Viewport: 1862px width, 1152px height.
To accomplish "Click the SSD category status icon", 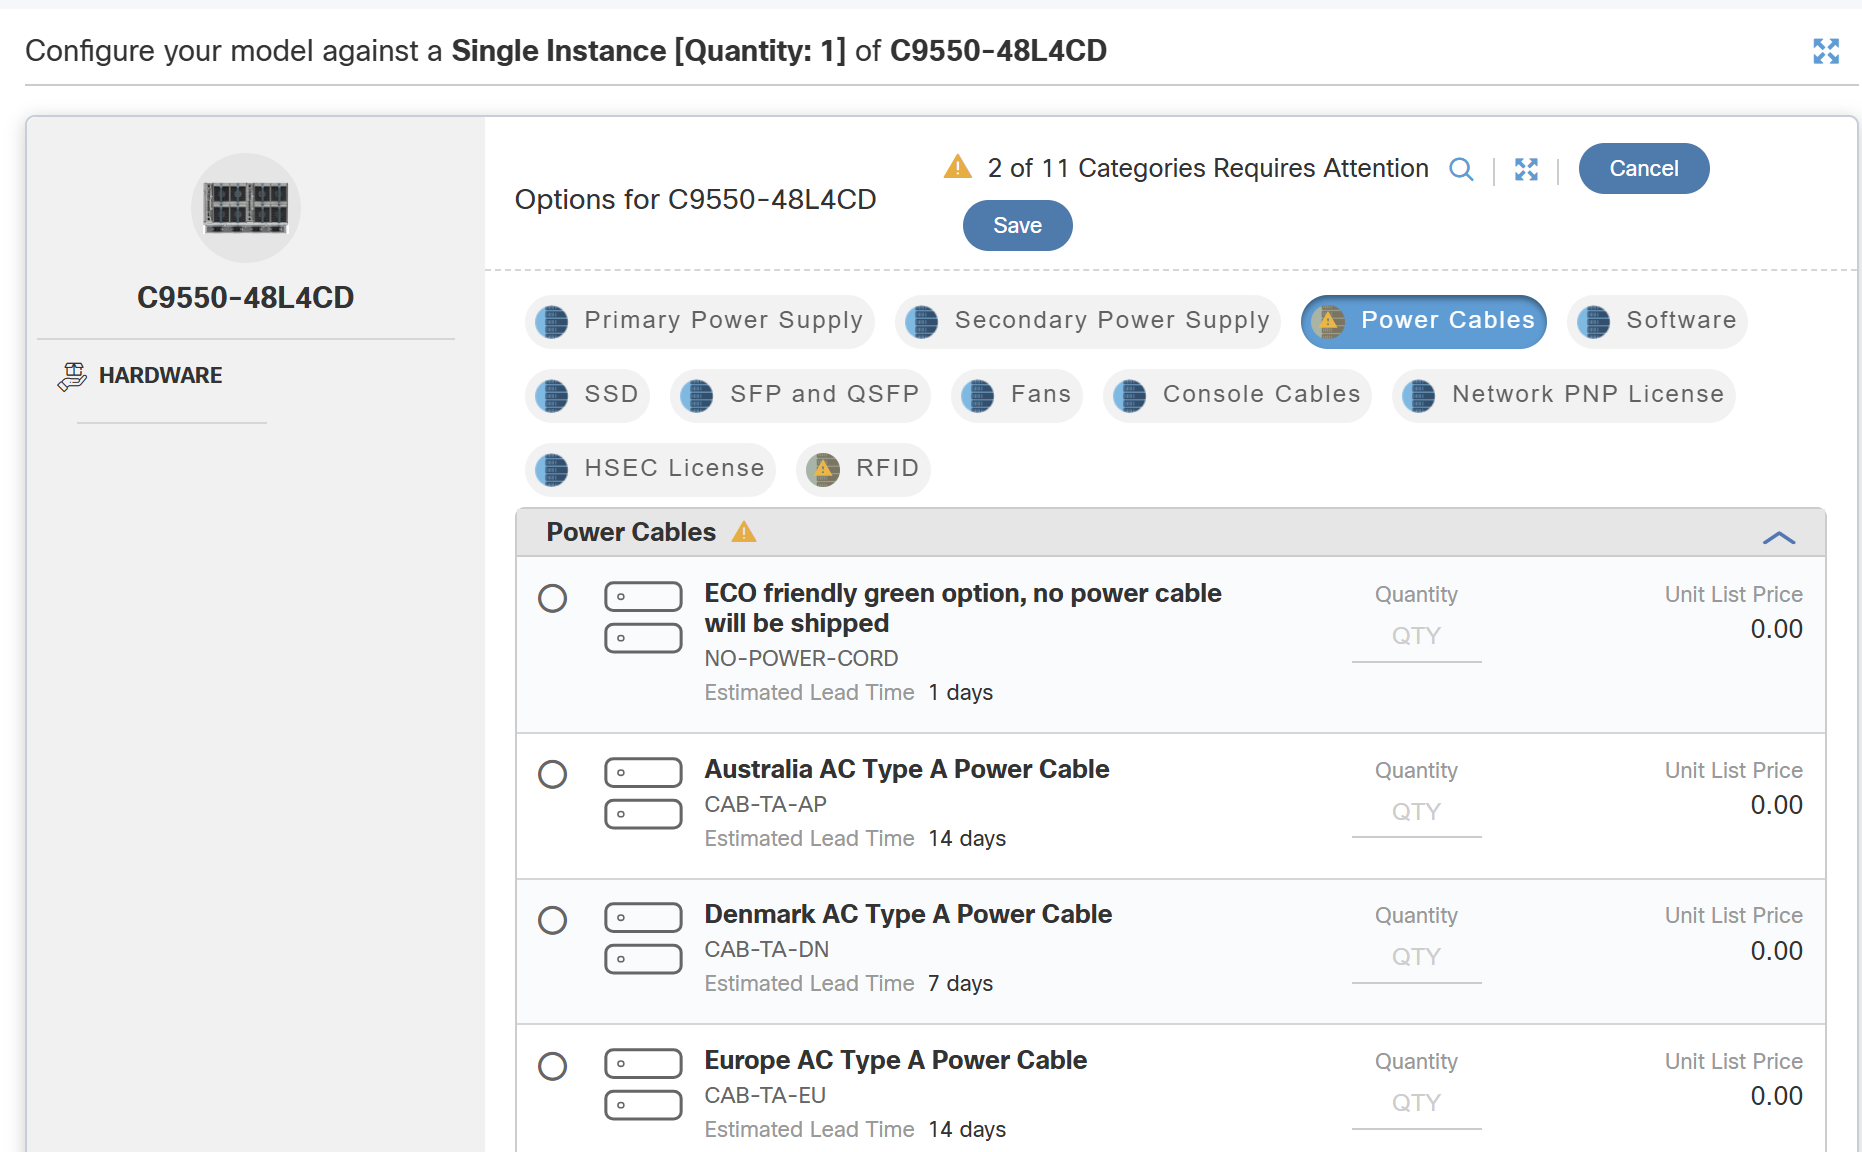I will click(x=552, y=396).
